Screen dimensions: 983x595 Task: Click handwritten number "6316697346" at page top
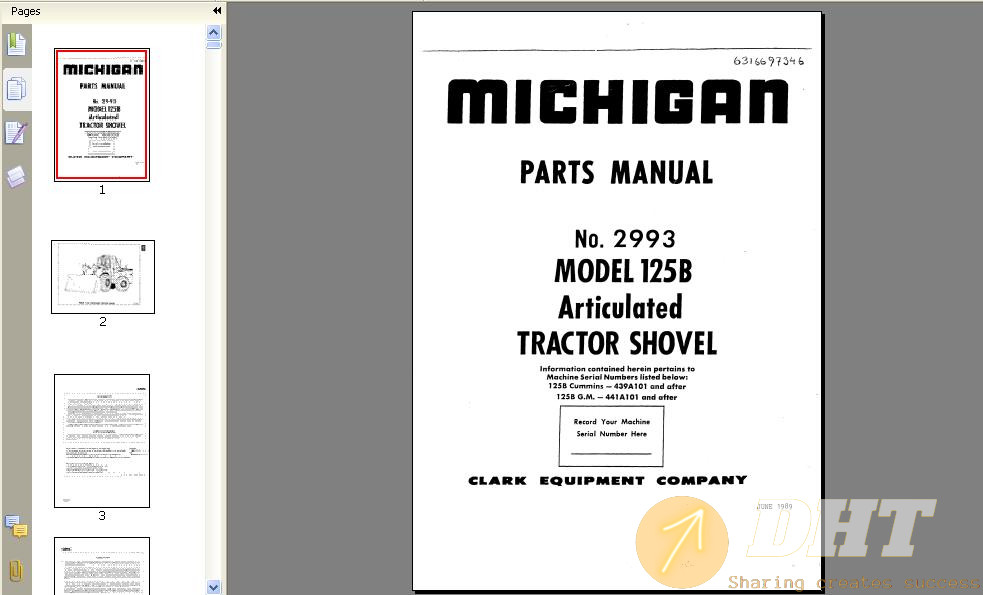pyautogui.click(x=769, y=61)
